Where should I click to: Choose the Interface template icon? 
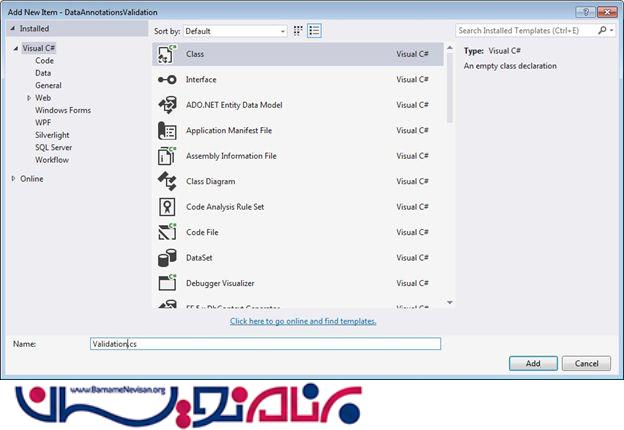click(x=167, y=79)
